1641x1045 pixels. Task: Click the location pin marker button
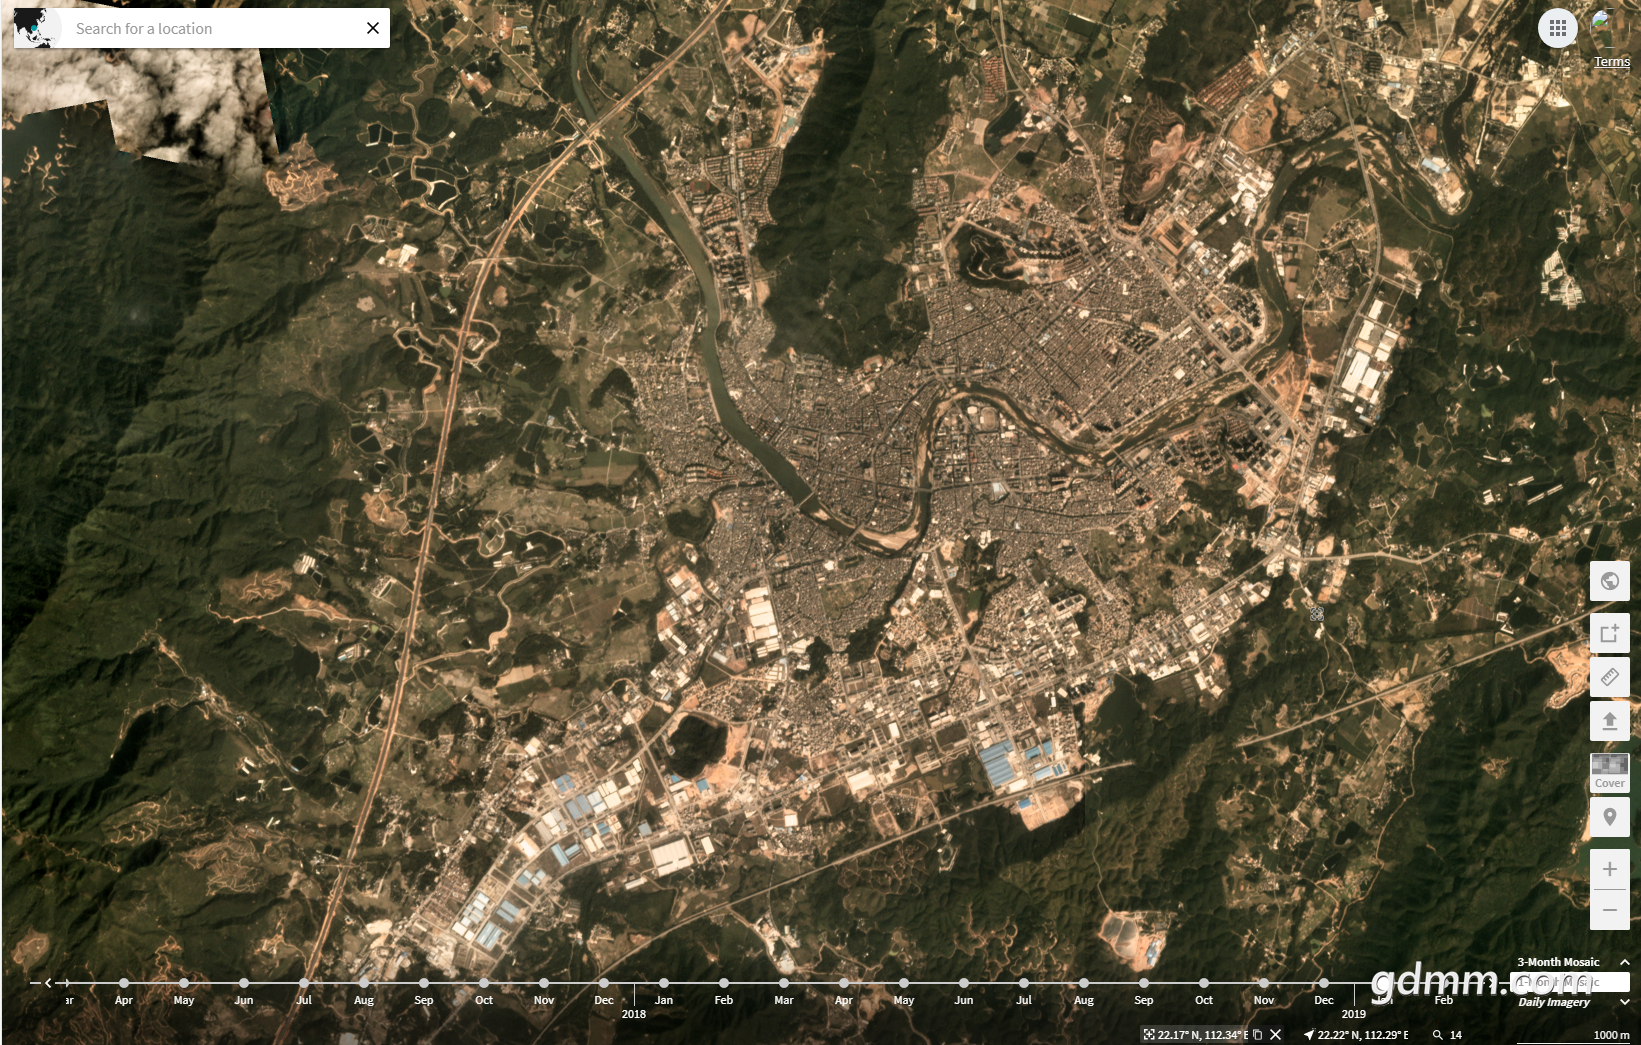point(1609,817)
